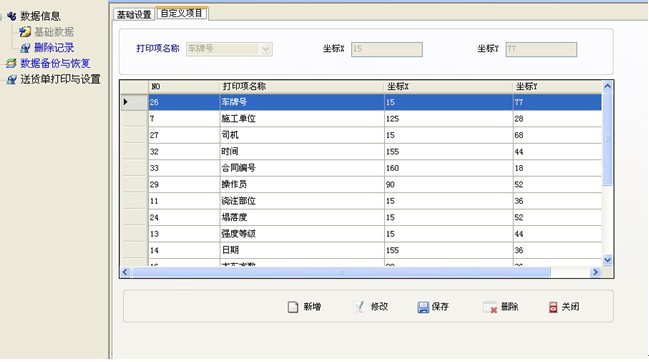Click the horizontal scrollbar thumb
Image resolution: width=649 pixels, height=362 pixels.
(x=341, y=272)
